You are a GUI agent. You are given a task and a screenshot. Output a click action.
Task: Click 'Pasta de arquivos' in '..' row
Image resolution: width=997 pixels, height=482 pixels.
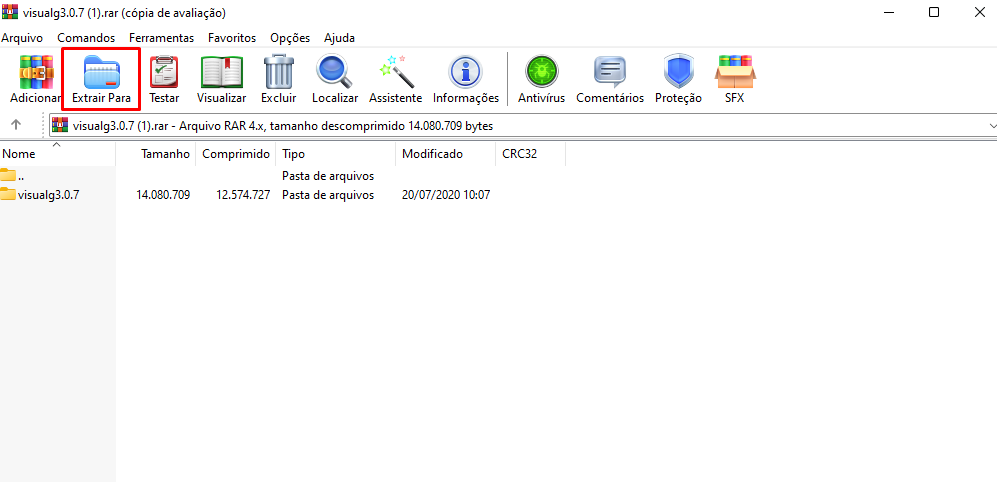[328, 176]
